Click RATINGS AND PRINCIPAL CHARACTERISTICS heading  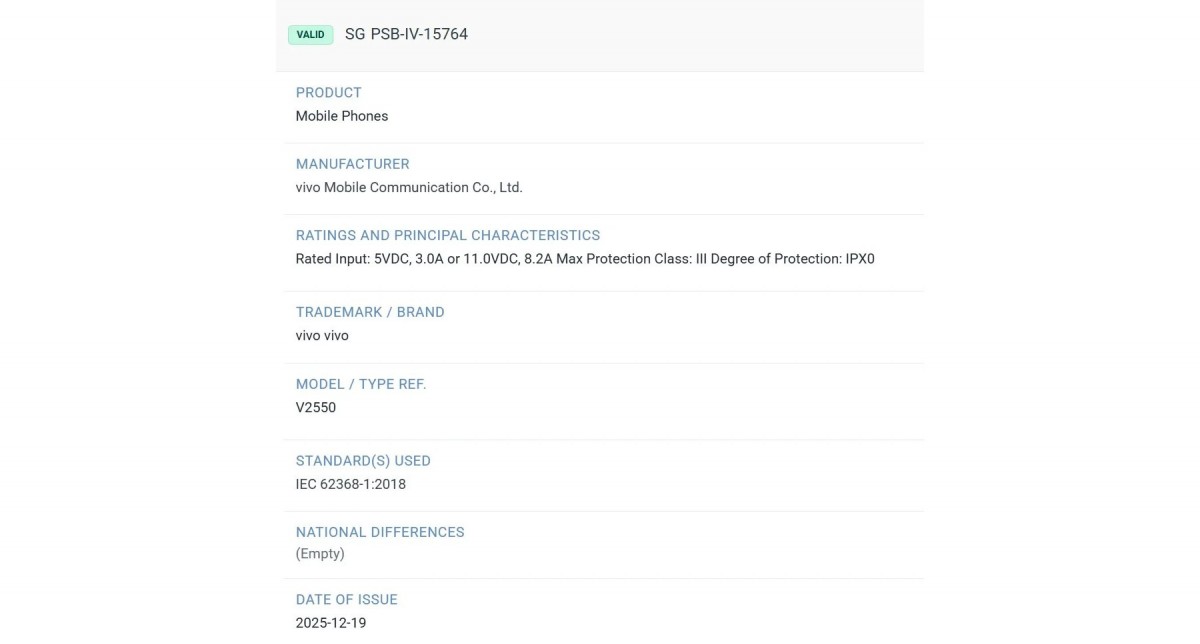click(x=447, y=236)
